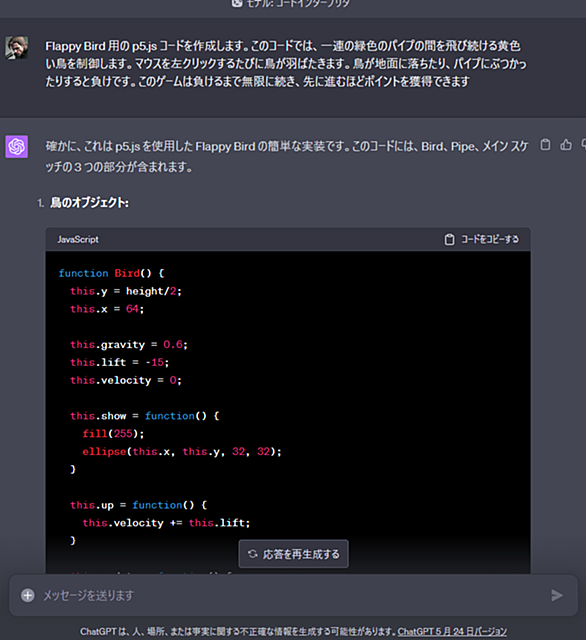
Task: Click code line 'this.y = height/2;'
Action: pos(126,291)
